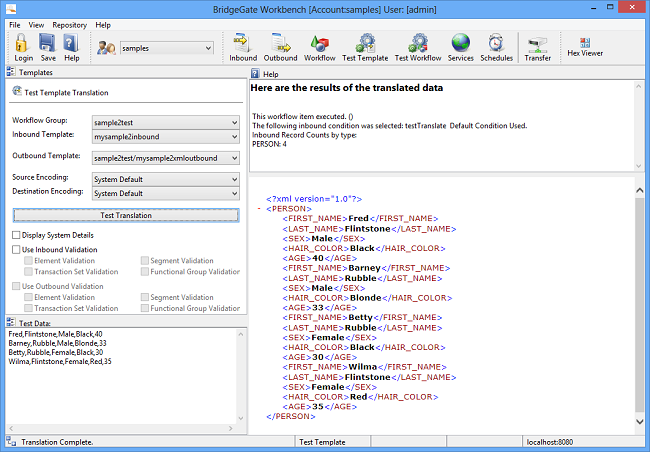Open the Source Encoding dropdown
Viewport: 650px width, 452px height.
coord(234,179)
